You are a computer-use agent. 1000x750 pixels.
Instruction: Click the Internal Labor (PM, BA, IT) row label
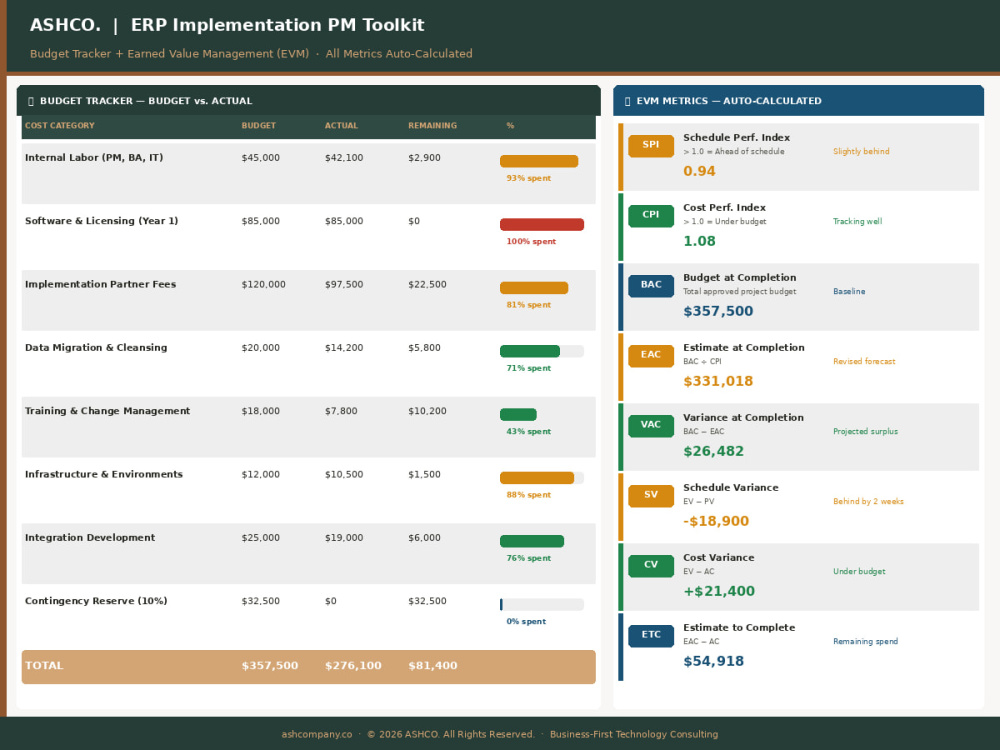(94, 158)
